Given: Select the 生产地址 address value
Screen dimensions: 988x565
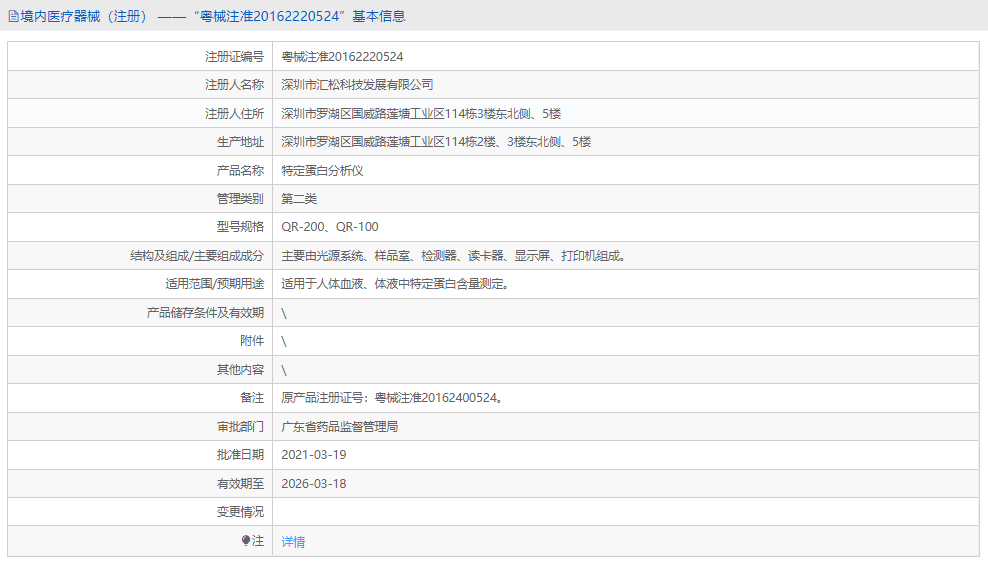Looking at the screenshot, I should tap(436, 142).
